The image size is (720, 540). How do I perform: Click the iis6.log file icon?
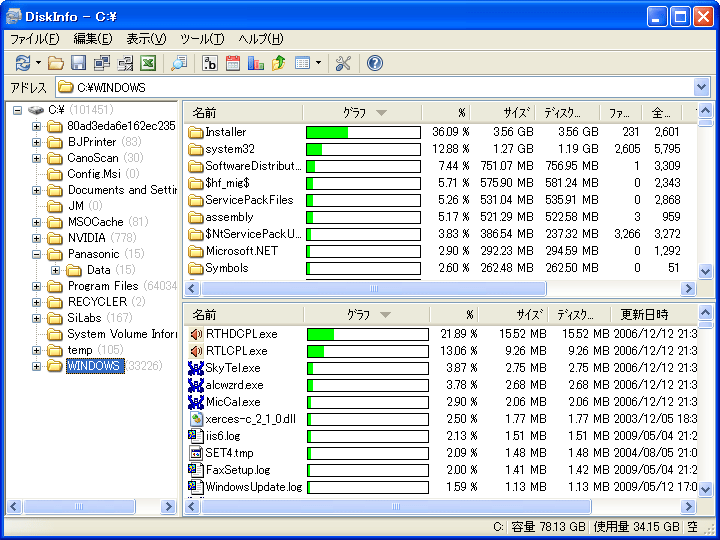click(x=196, y=436)
